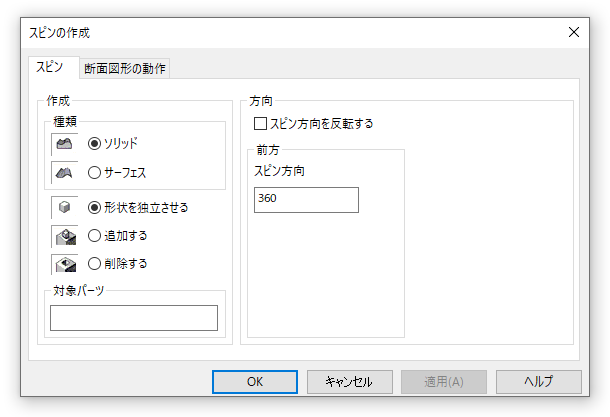Click the spin angle field showing 360
The image size is (610, 417).
[x=306, y=200]
